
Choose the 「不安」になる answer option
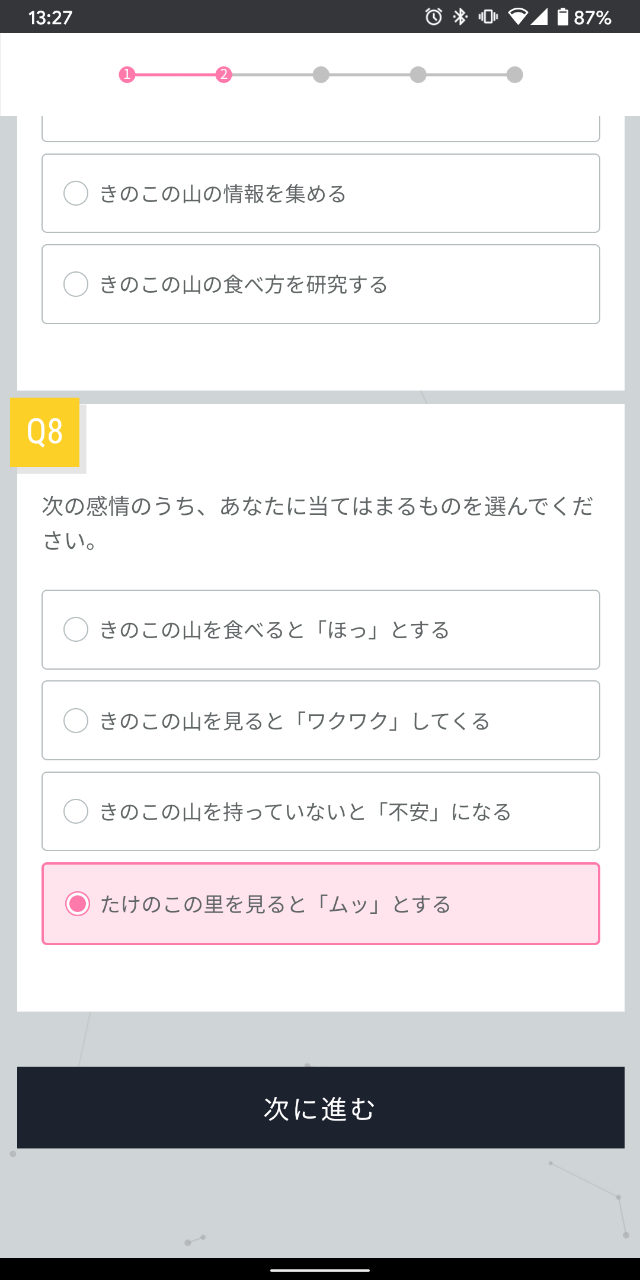[x=76, y=812]
